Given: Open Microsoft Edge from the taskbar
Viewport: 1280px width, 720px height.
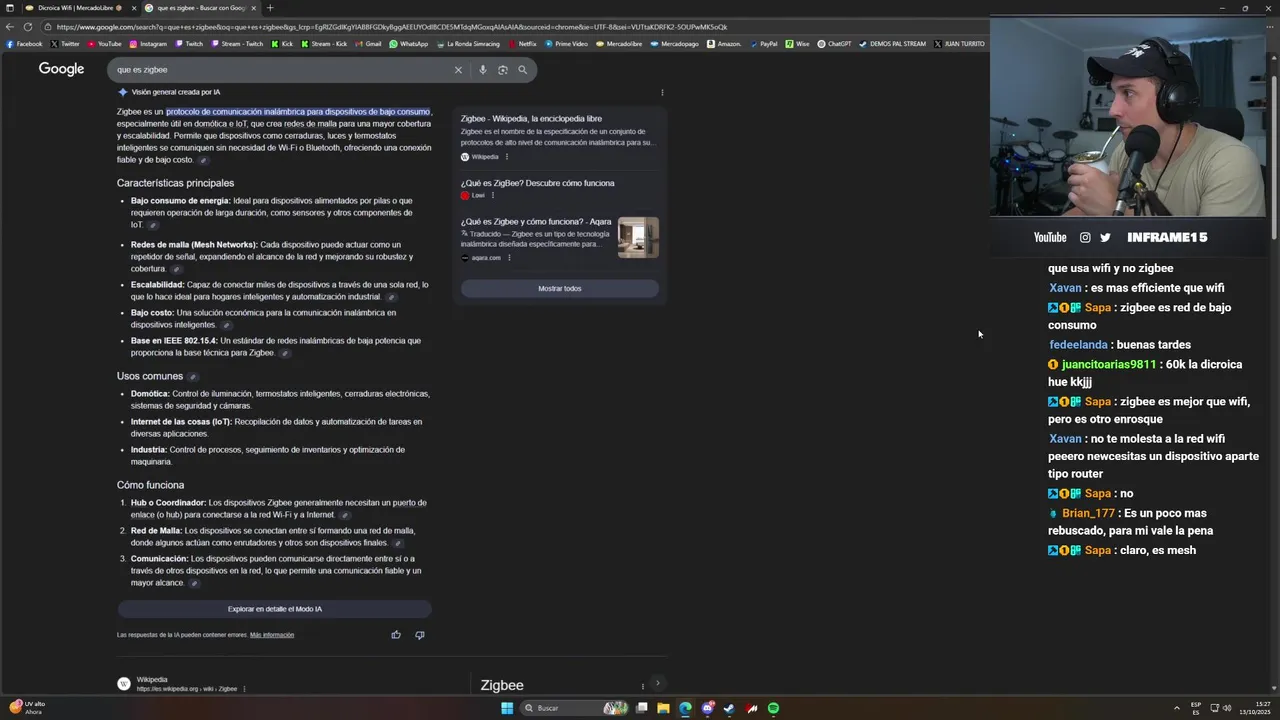Looking at the screenshot, I should click(685, 708).
